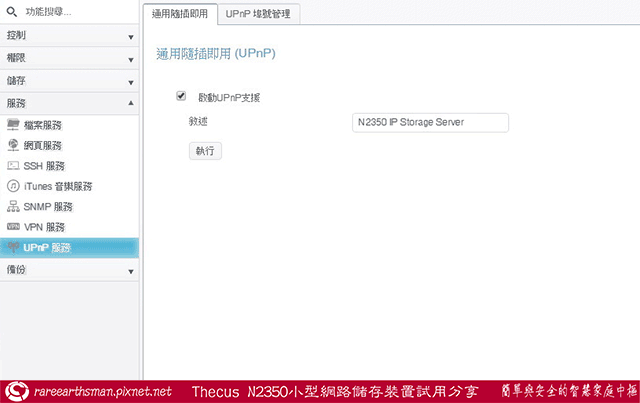Viewport: 640px width, 403px height.
Task: Expand the 儲存 section arrow
Action: coord(131,83)
